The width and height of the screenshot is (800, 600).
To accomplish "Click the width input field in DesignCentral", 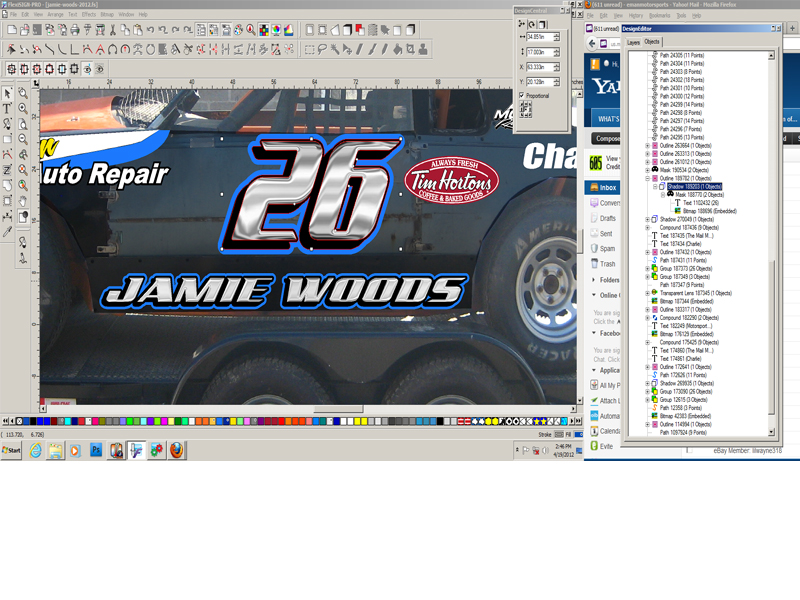I will coord(539,37).
